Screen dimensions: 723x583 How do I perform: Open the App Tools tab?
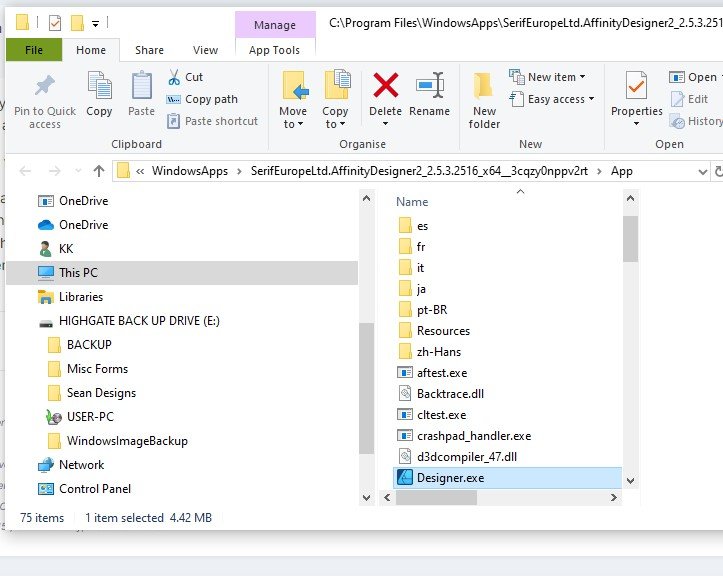[274, 50]
